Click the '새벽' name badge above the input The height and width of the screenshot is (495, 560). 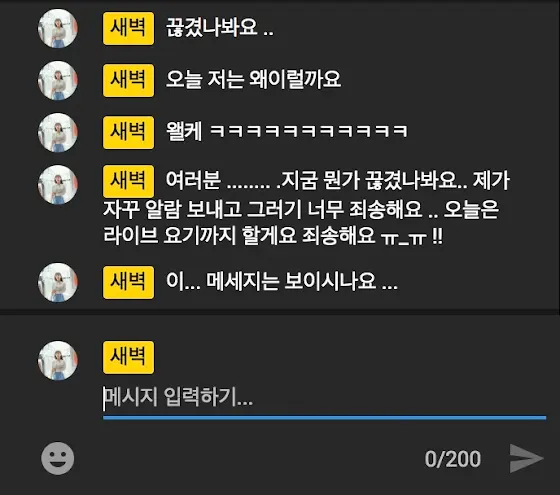point(129,358)
